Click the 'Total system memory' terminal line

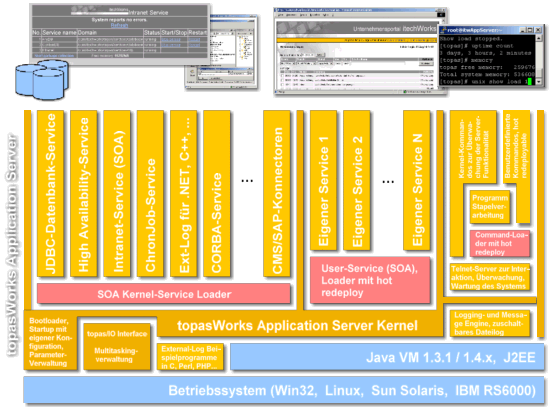(487, 74)
